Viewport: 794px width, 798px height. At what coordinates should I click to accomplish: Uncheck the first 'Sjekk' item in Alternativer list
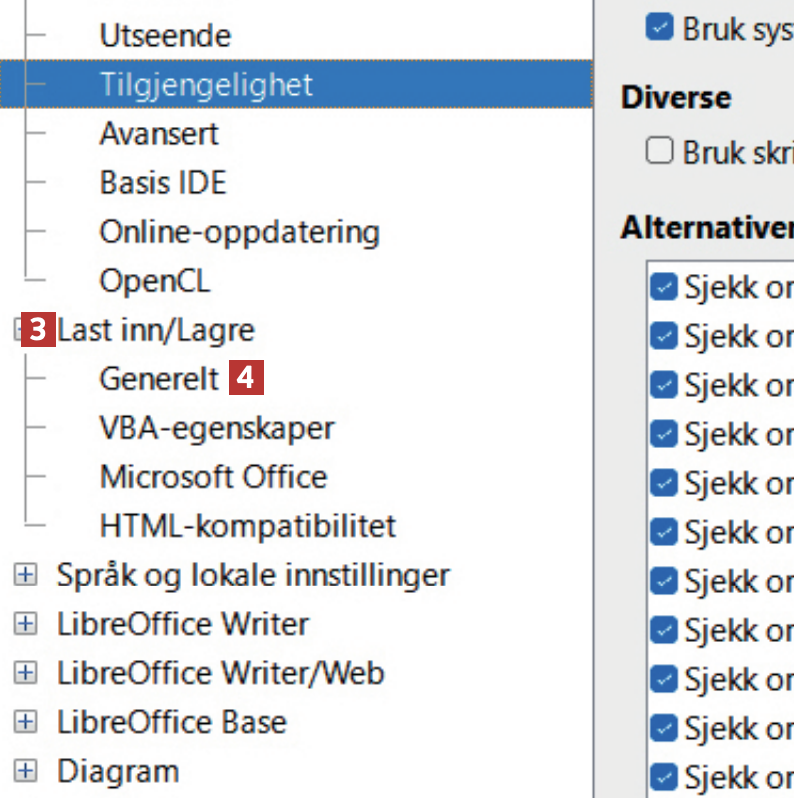663,287
